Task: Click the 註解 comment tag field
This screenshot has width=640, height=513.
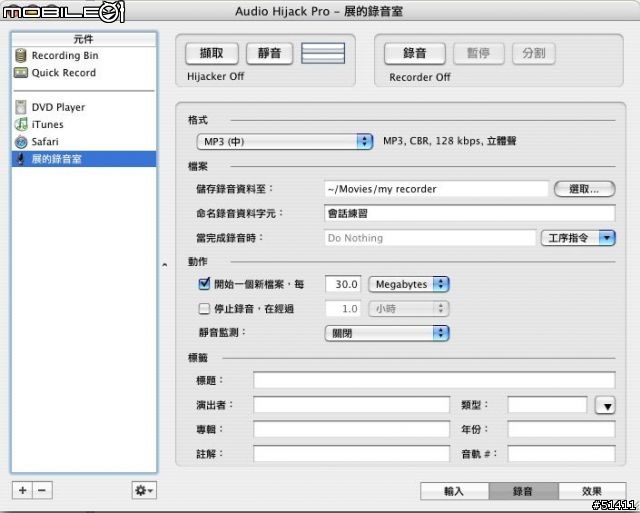Action: [351, 454]
